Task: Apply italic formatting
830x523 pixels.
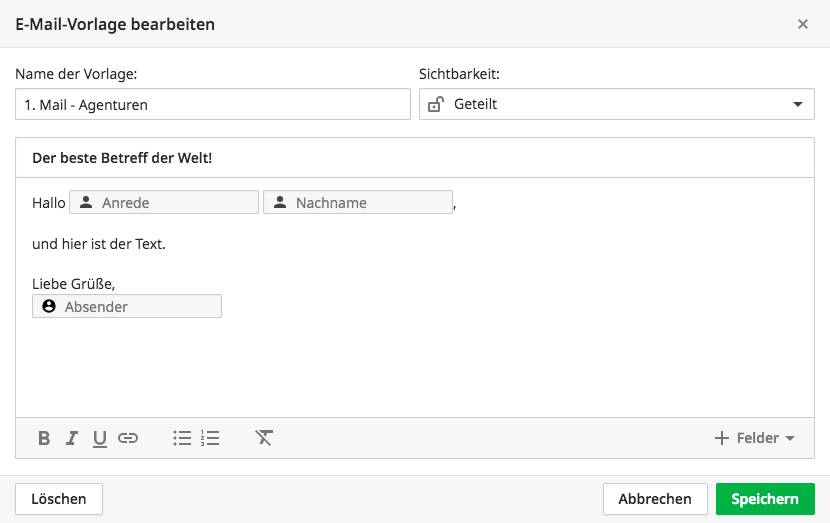Action: pos(71,438)
